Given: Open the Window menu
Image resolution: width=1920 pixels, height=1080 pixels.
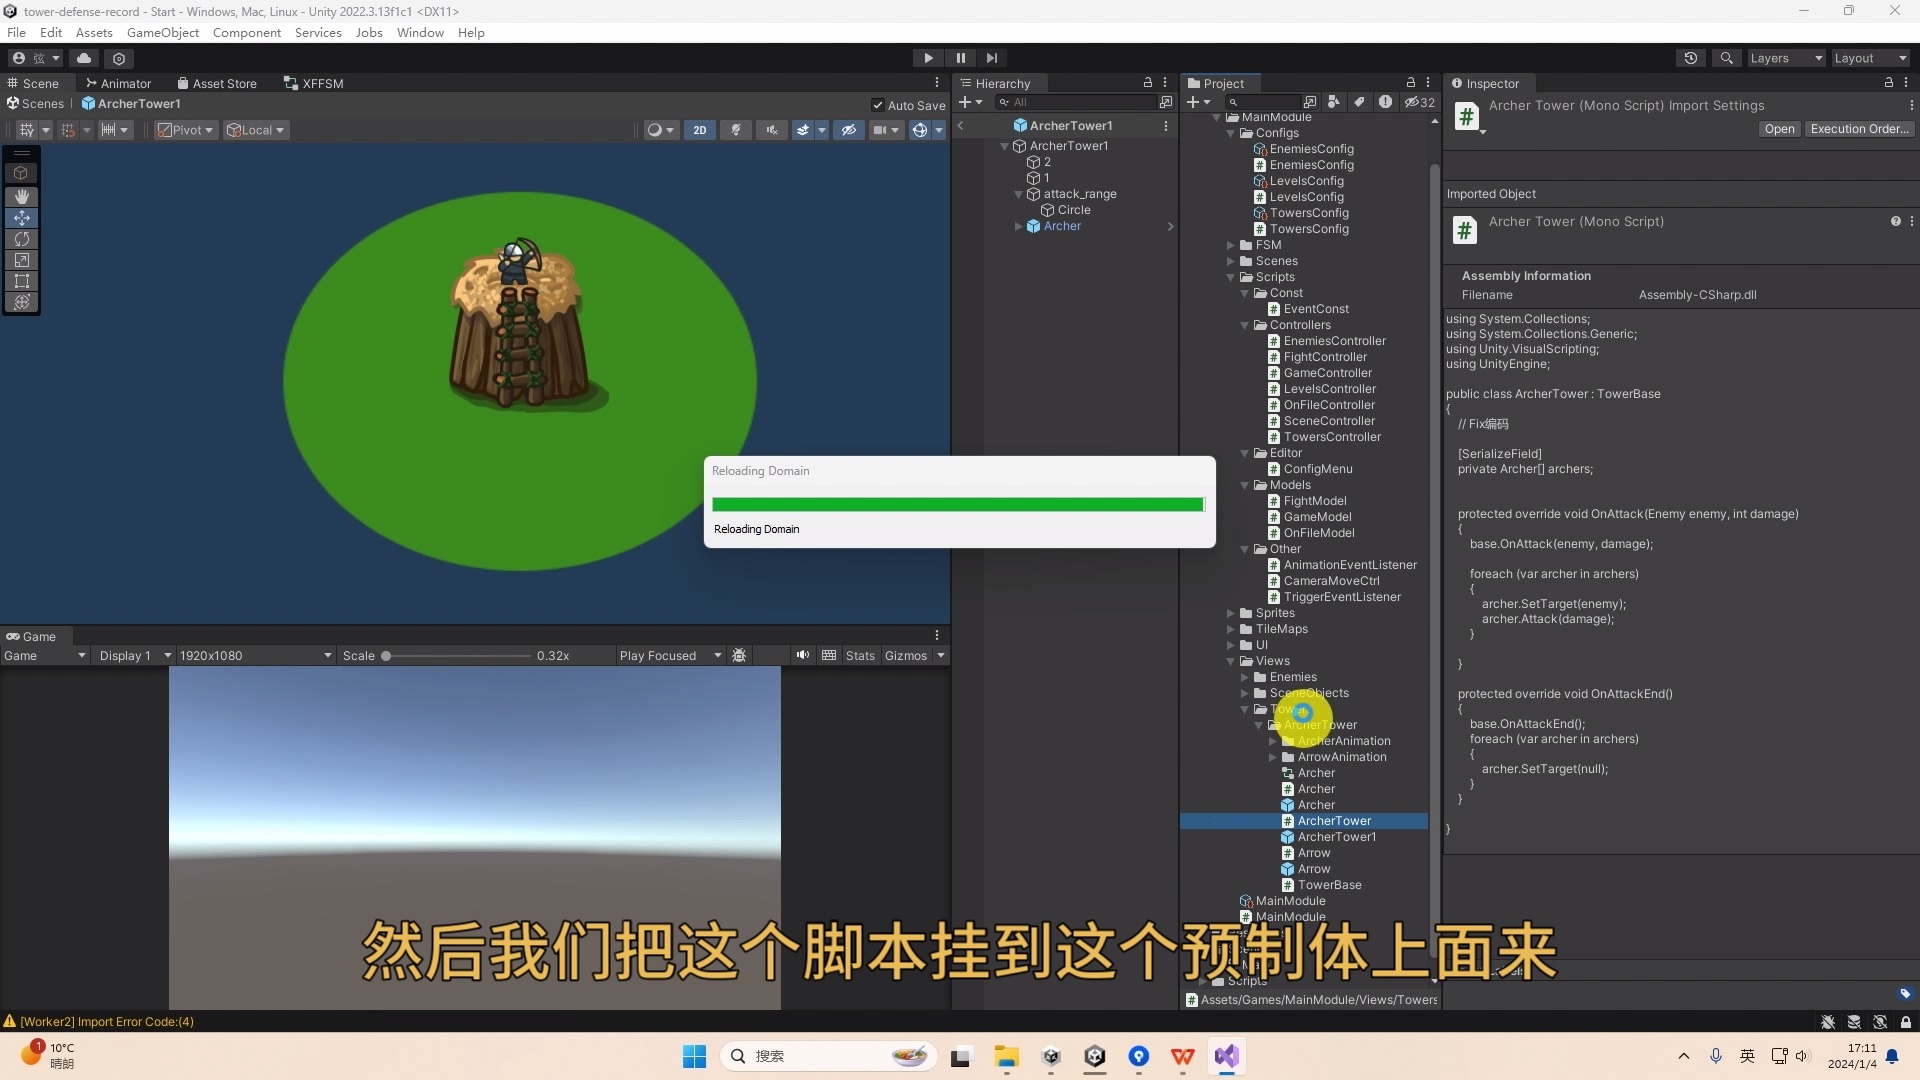Looking at the screenshot, I should tap(419, 32).
